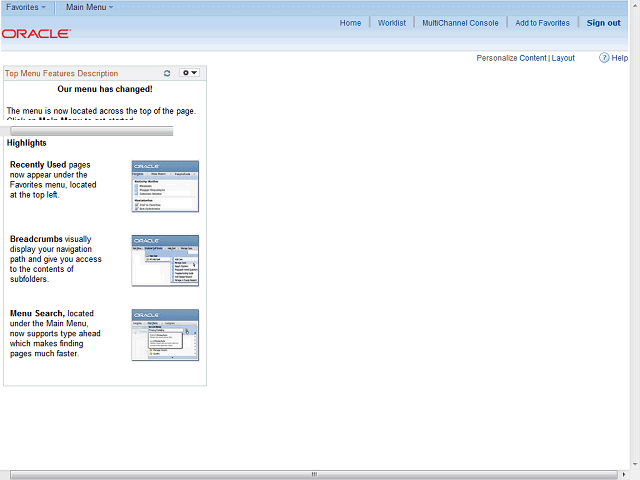Click the Highlights heading

pyautogui.click(x=27, y=143)
